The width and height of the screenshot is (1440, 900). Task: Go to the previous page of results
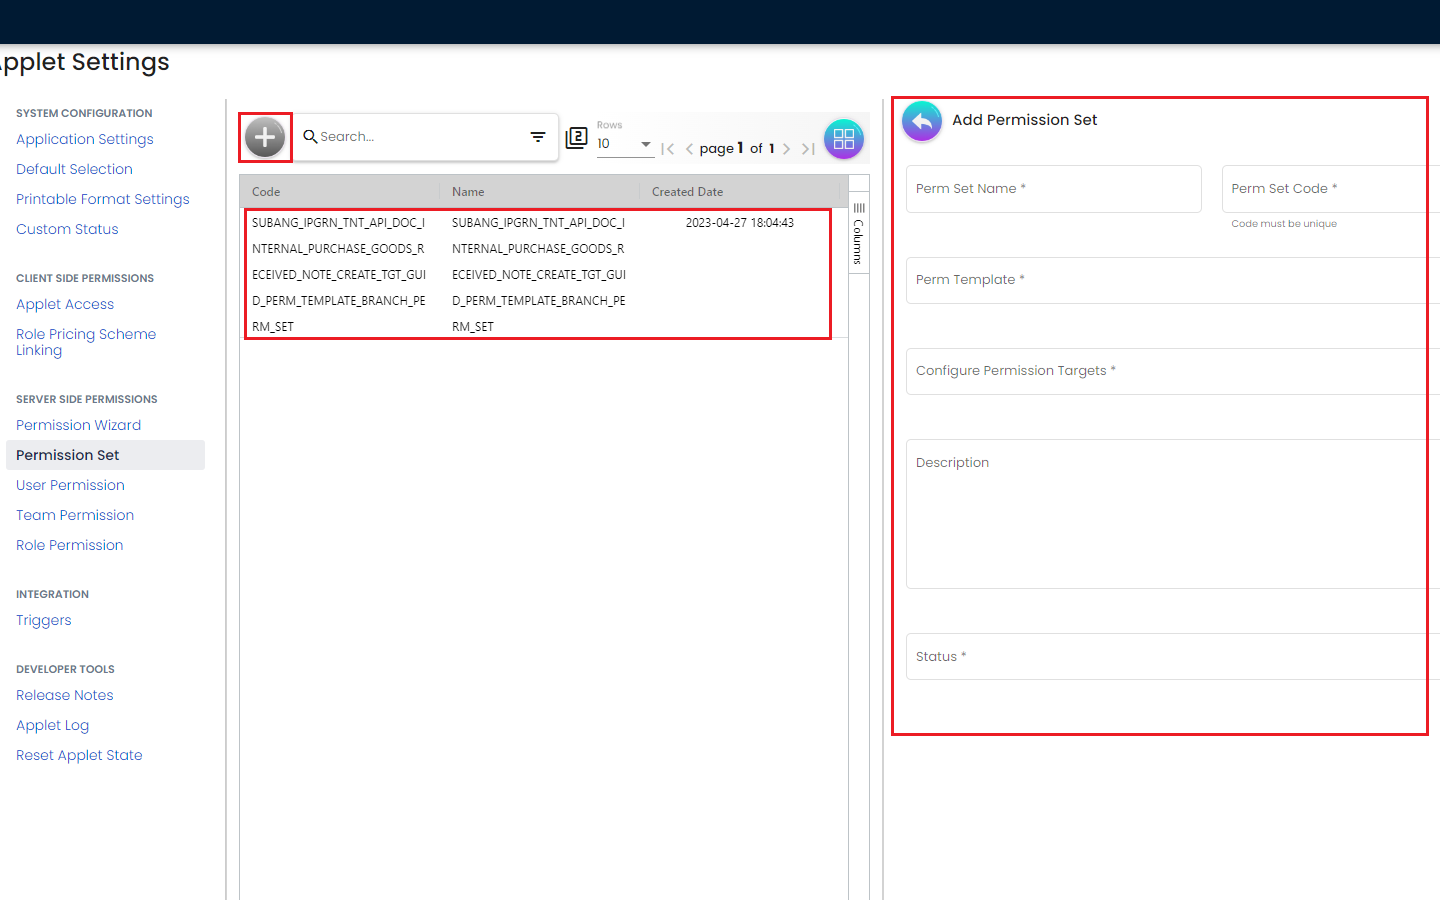tap(689, 149)
